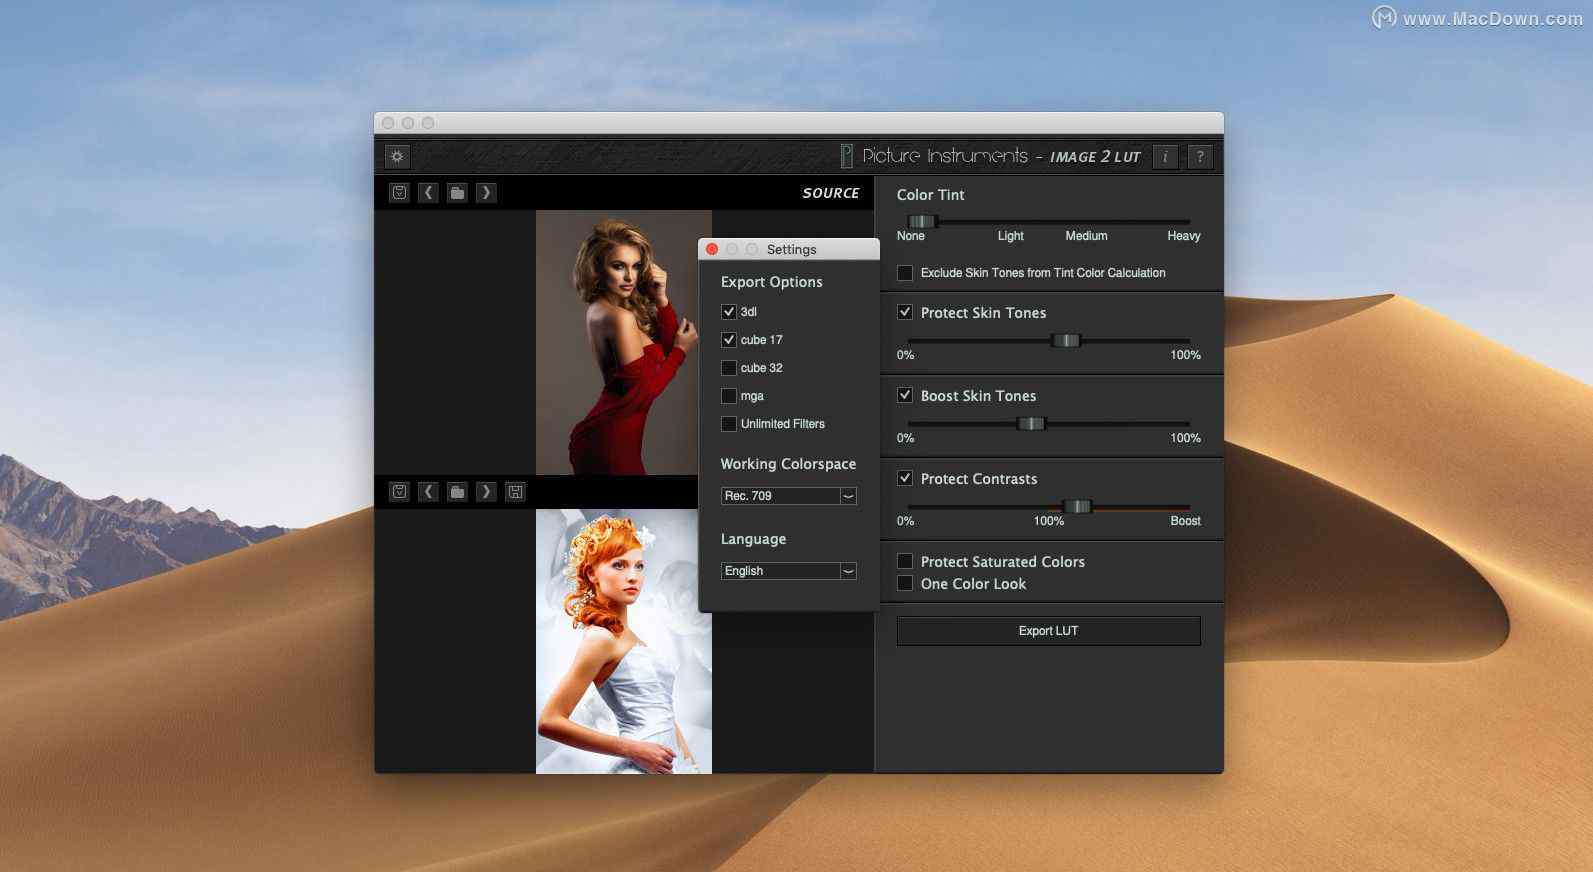The width and height of the screenshot is (1593, 872).
Task: Check Exclude Skin Tones from Tint Color Calculation
Action: click(905, 273)
